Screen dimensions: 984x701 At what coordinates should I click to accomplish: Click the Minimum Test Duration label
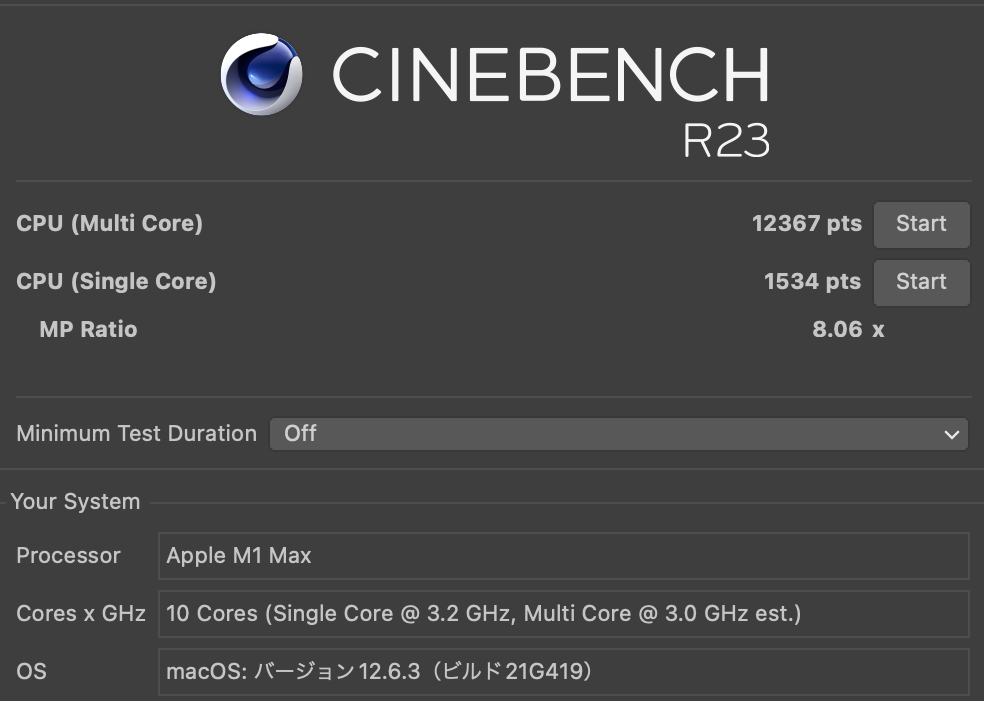coord(136,434)
